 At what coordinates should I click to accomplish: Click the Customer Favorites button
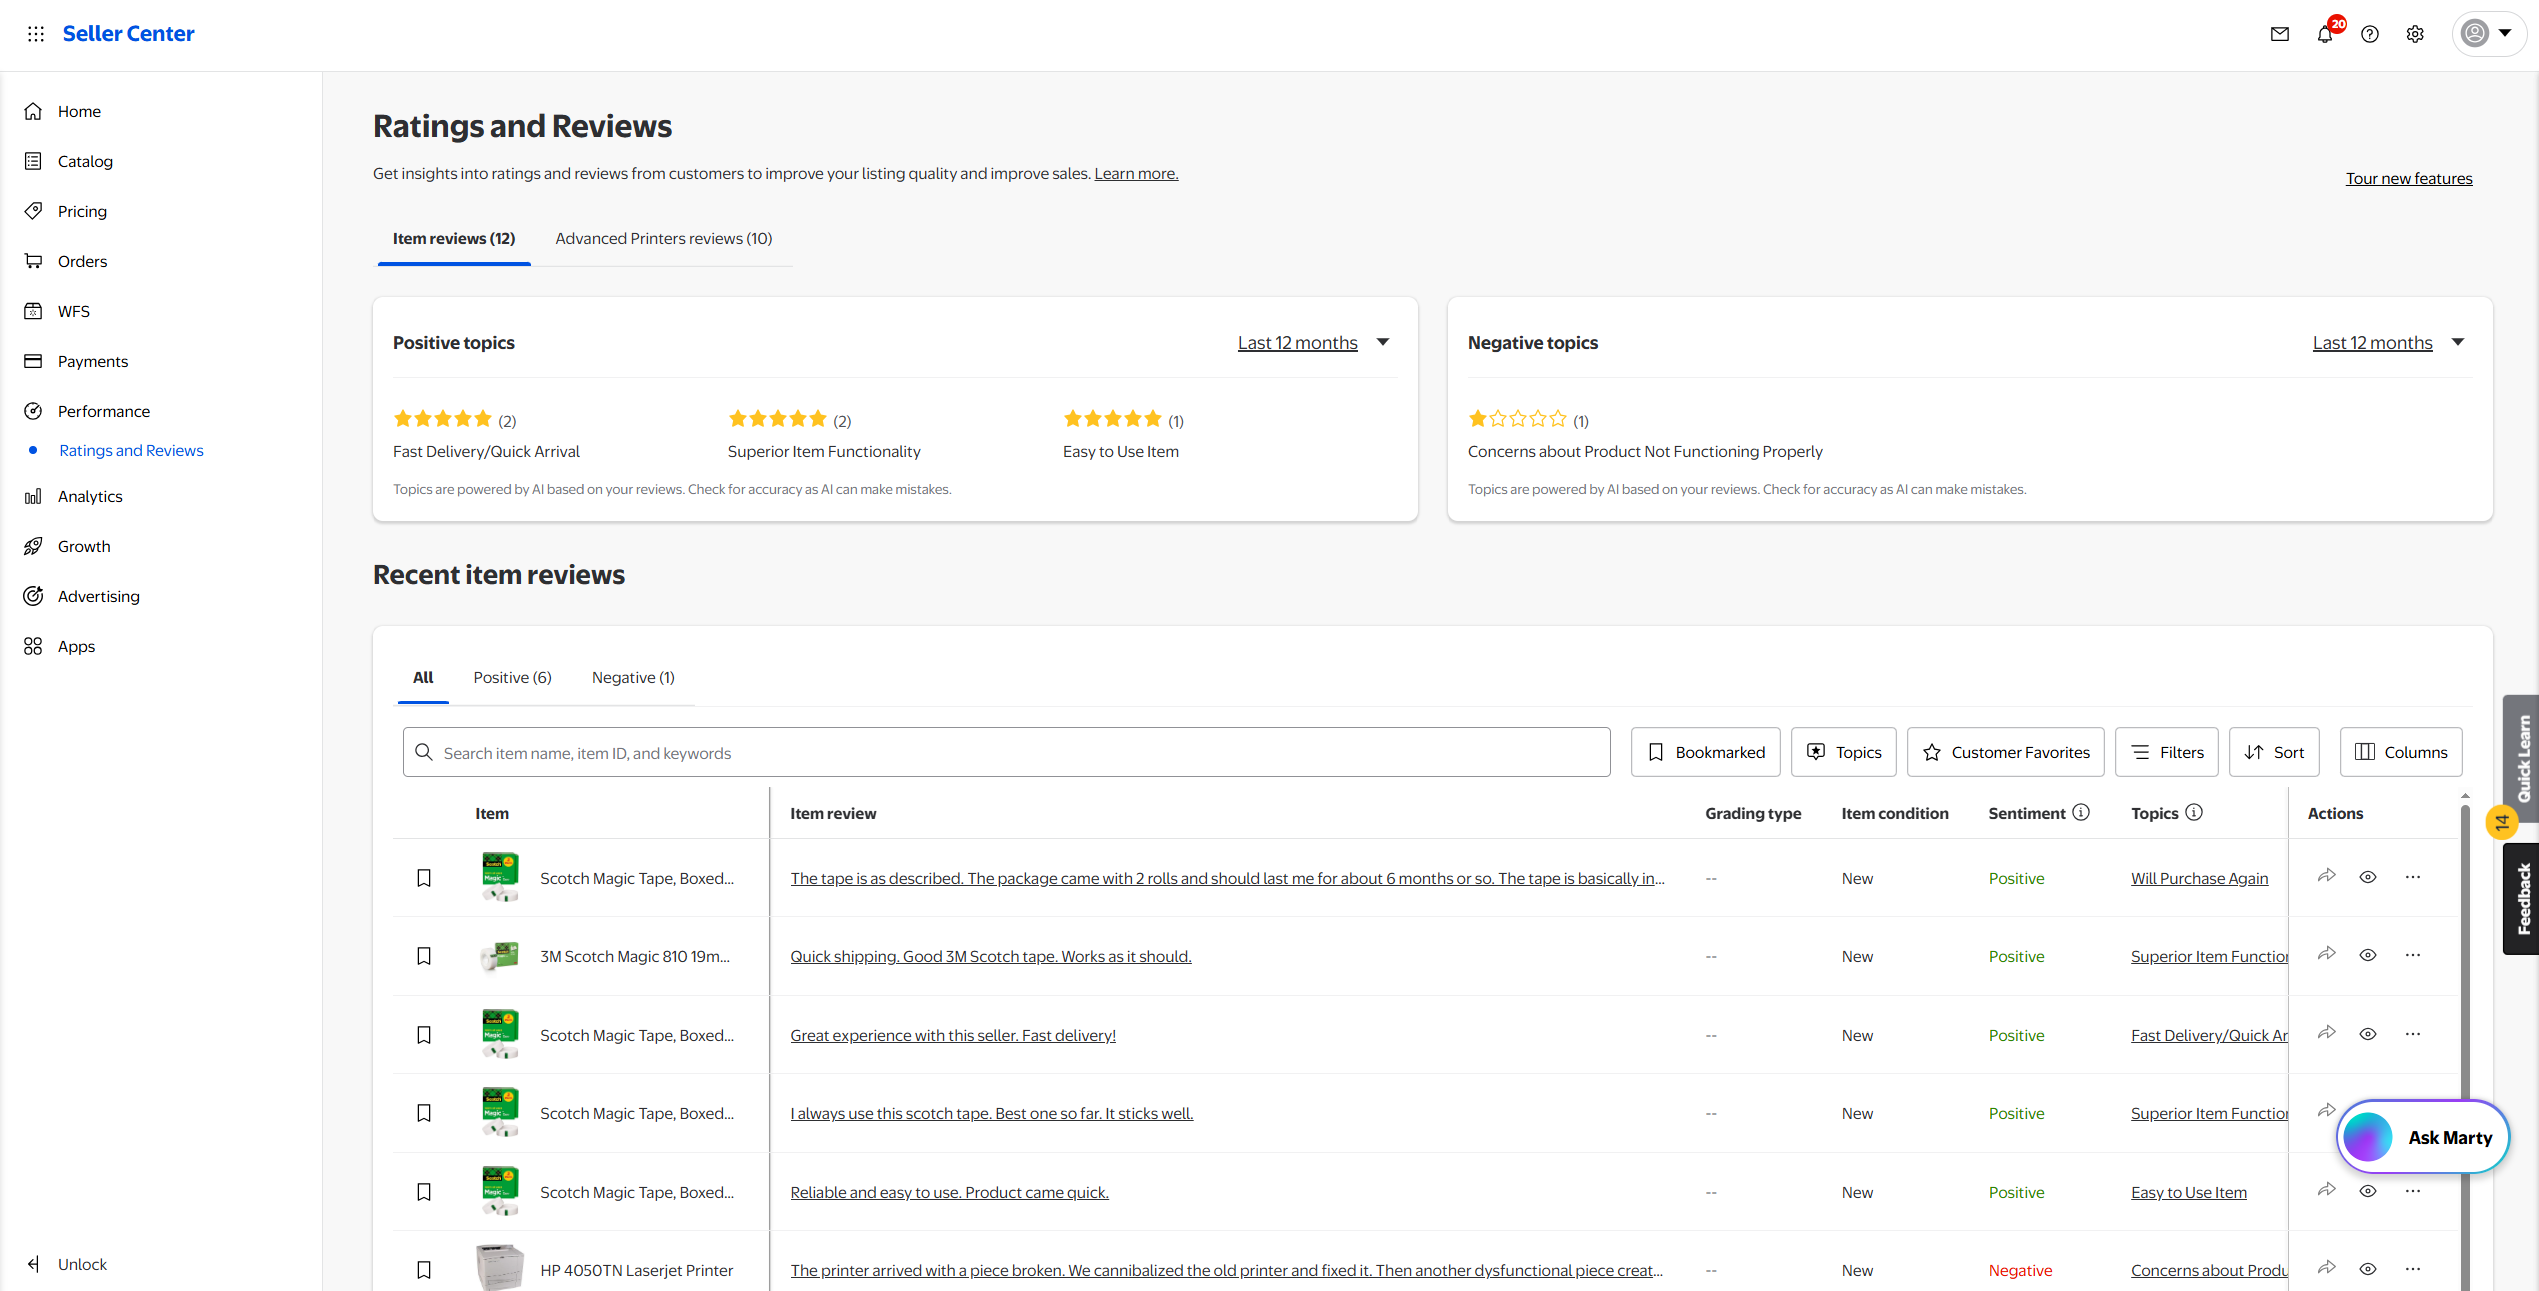click(x=2005, y=752)
